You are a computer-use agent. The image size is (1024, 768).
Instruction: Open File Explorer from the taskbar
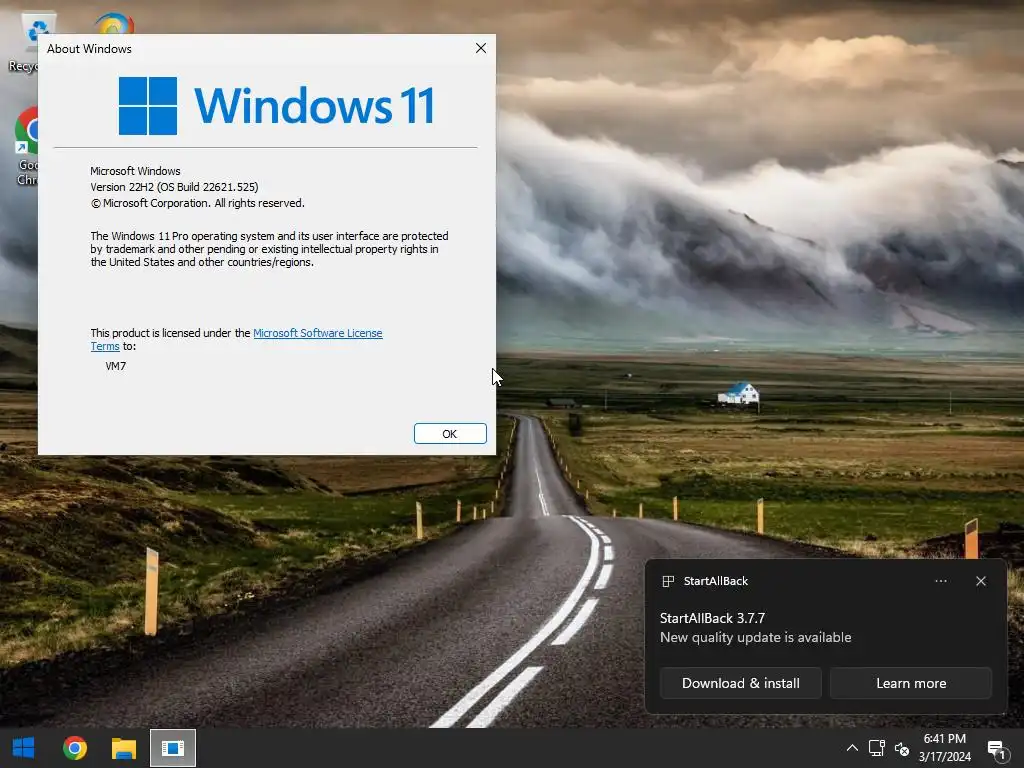click(x=123, y=748)
